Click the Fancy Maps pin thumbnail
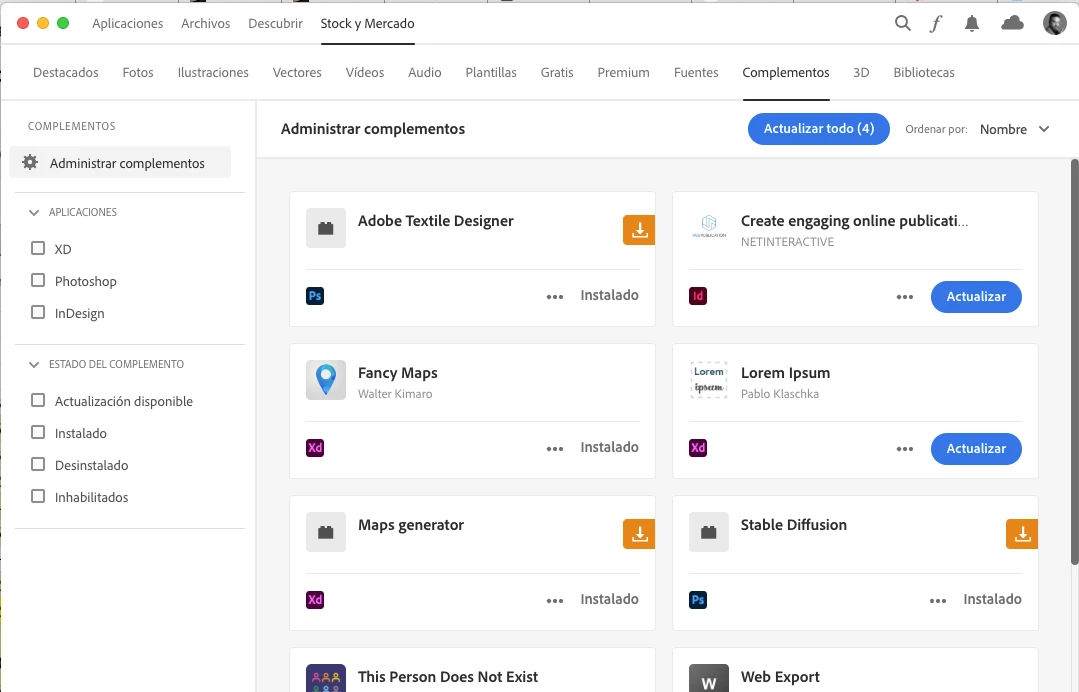Viewport: 1079px width, 692px height. pos(326,380)
